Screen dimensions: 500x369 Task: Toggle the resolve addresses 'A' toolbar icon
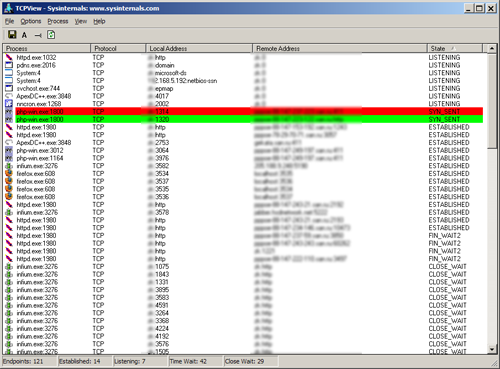click(x=24, y=35)
